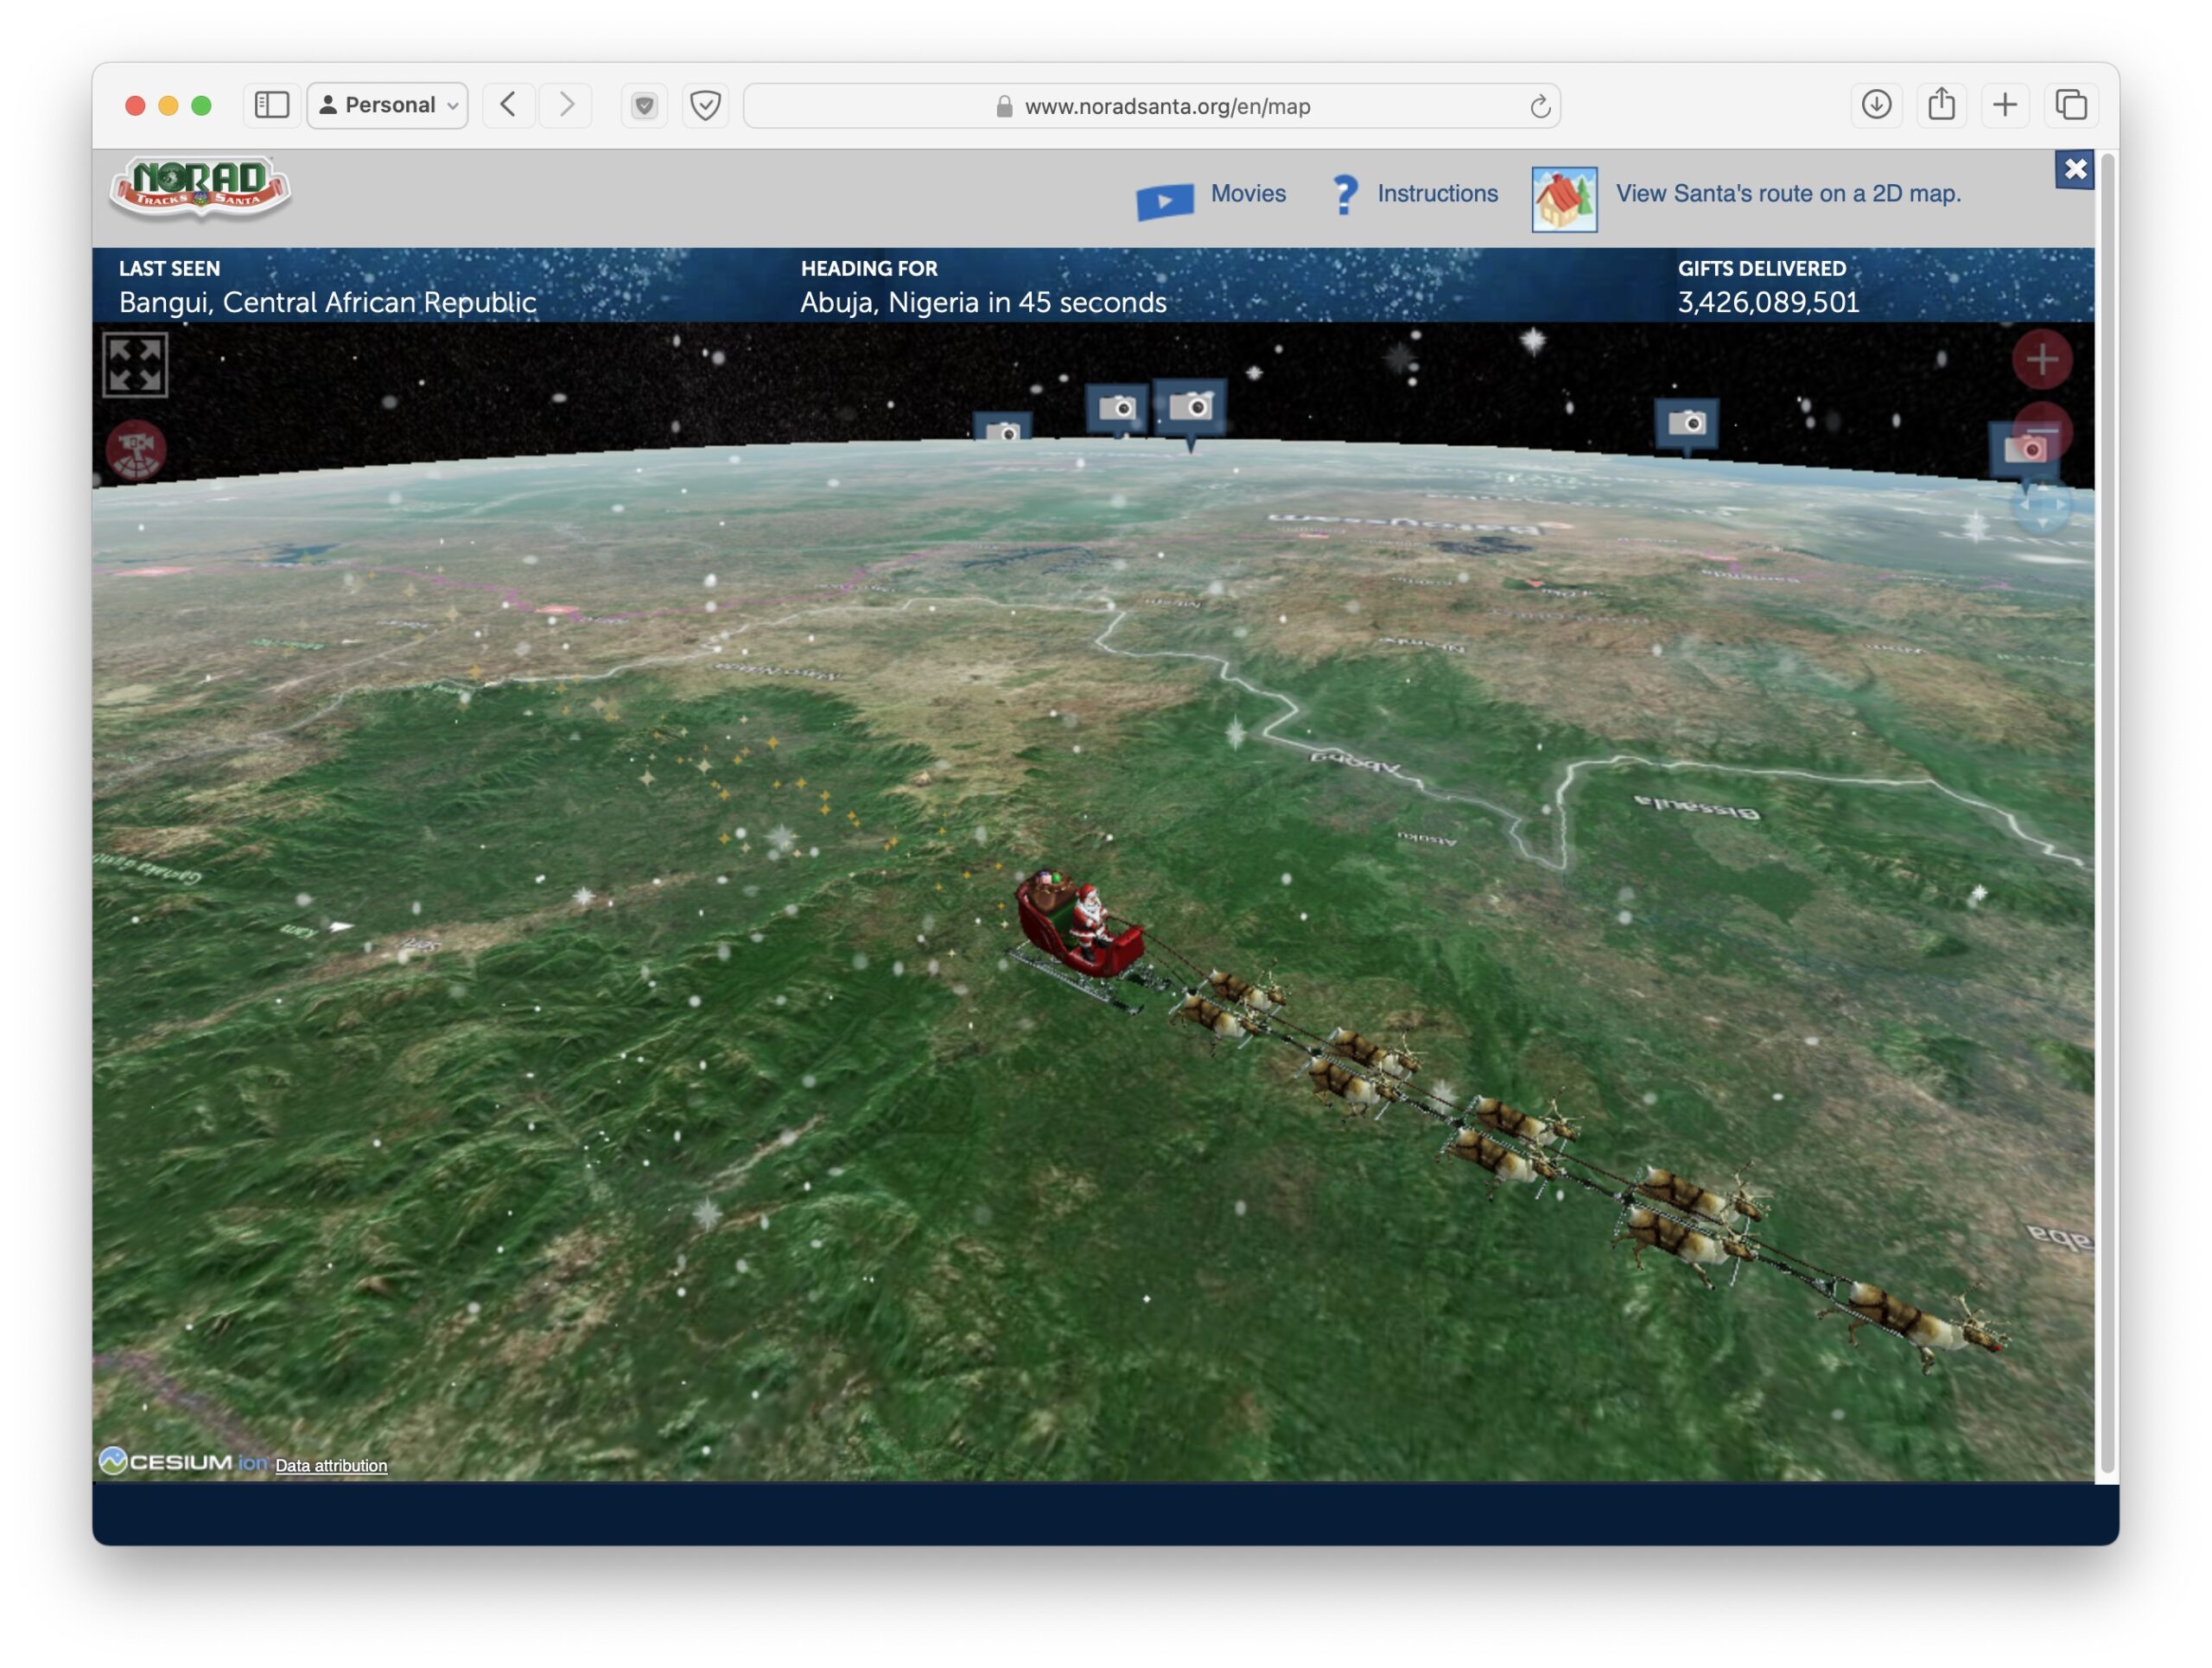Image resolution: width=2212 pixels, height=1668 pixels.
Task: Click the fullscreen expand icon on map
Action: click(x=135, y=365)
